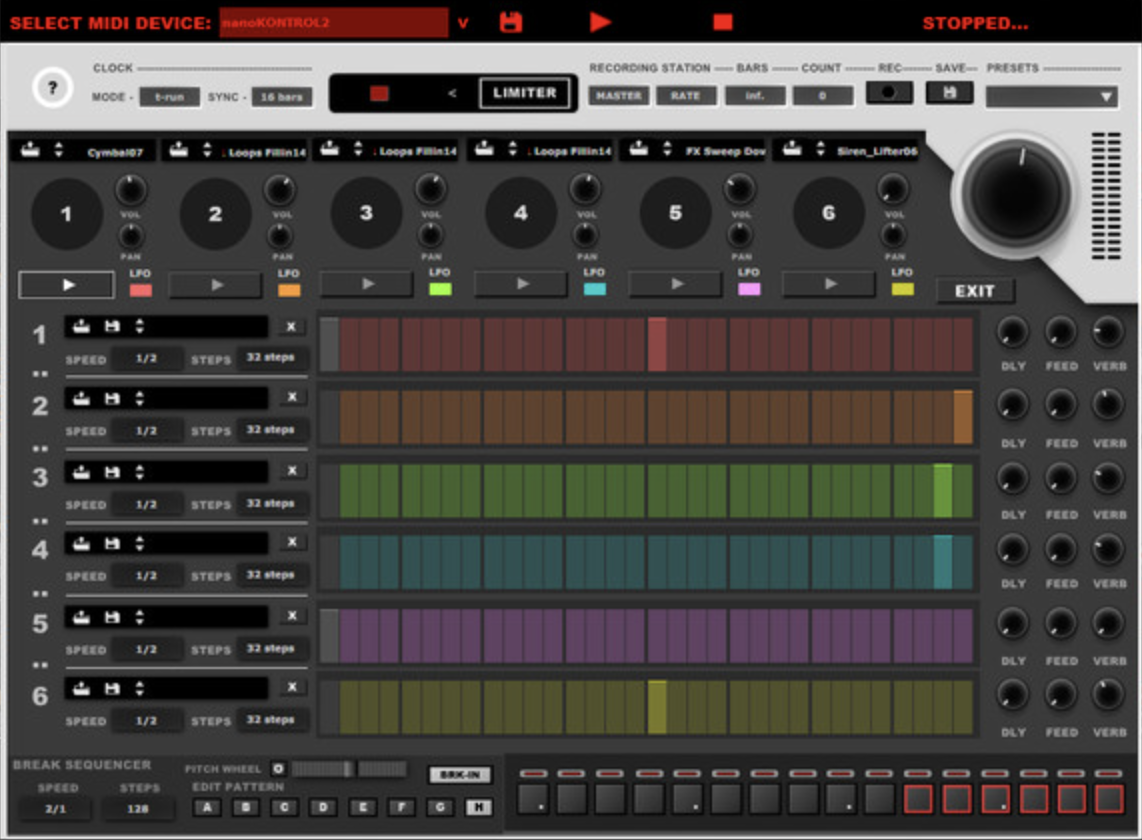Change STEPS 32 steps value in row 5
Image resolution: width=1142 pixels, height=840 pixels.
(x=270, y=648)
